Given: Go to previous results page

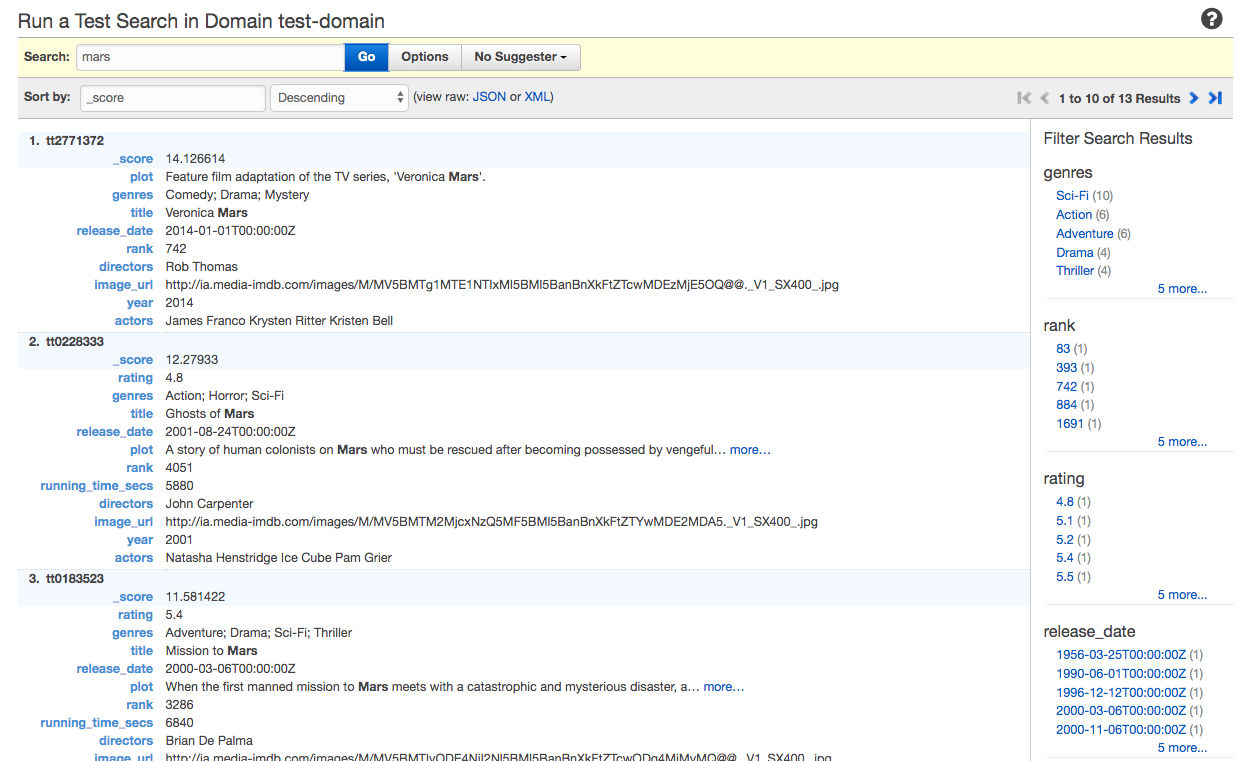Looking at the screenshot, I should pos(1045,98).
